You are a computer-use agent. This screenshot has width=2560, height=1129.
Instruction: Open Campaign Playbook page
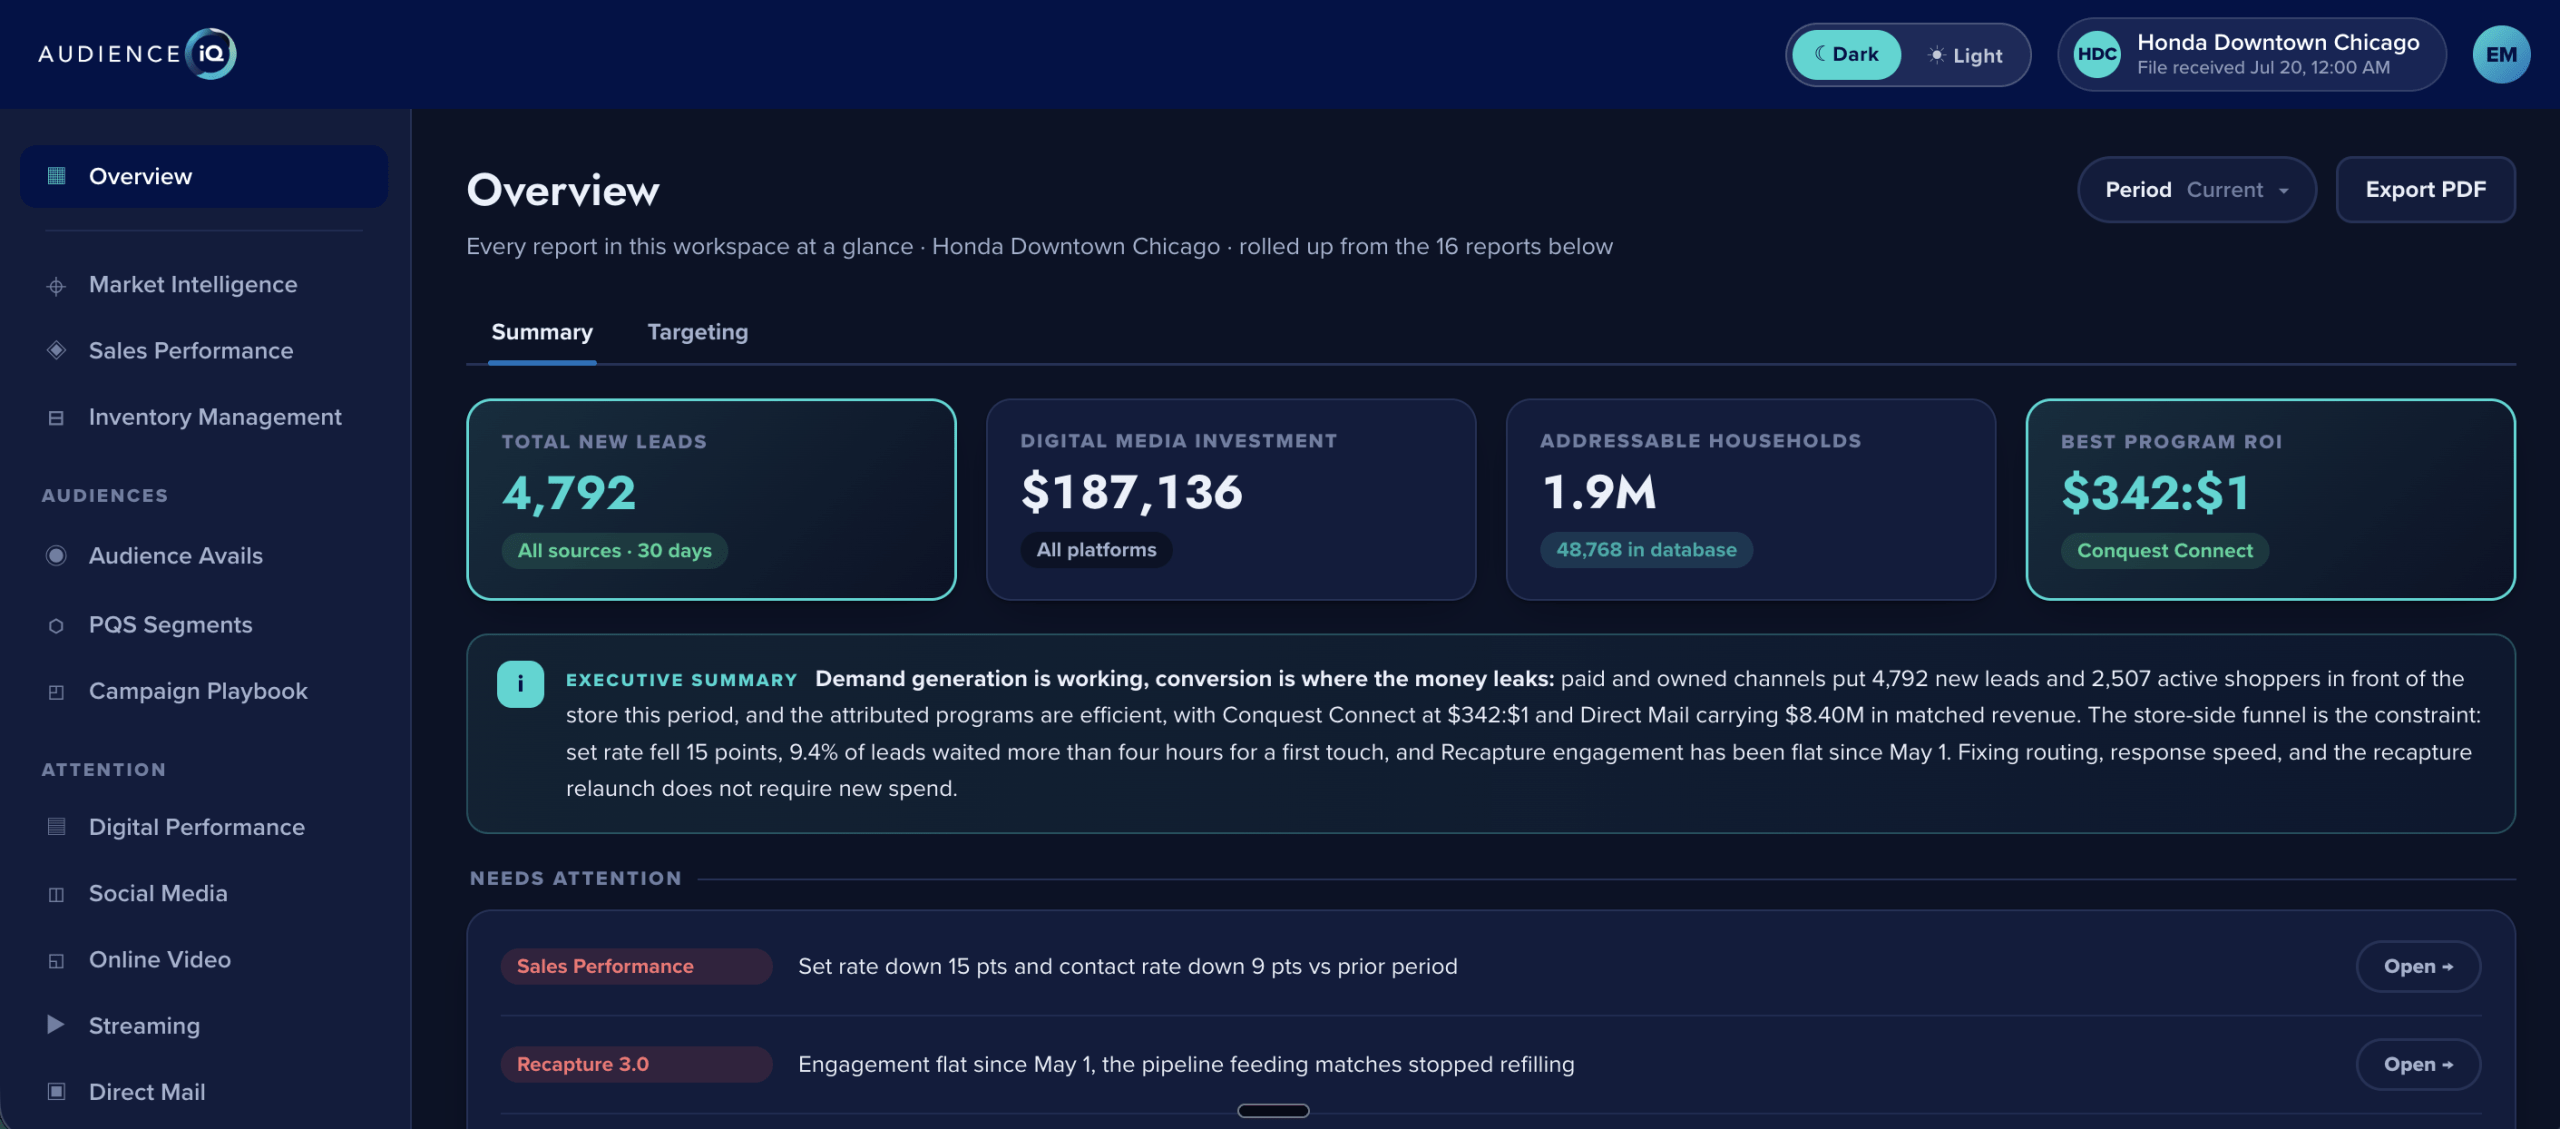[204, 691]
